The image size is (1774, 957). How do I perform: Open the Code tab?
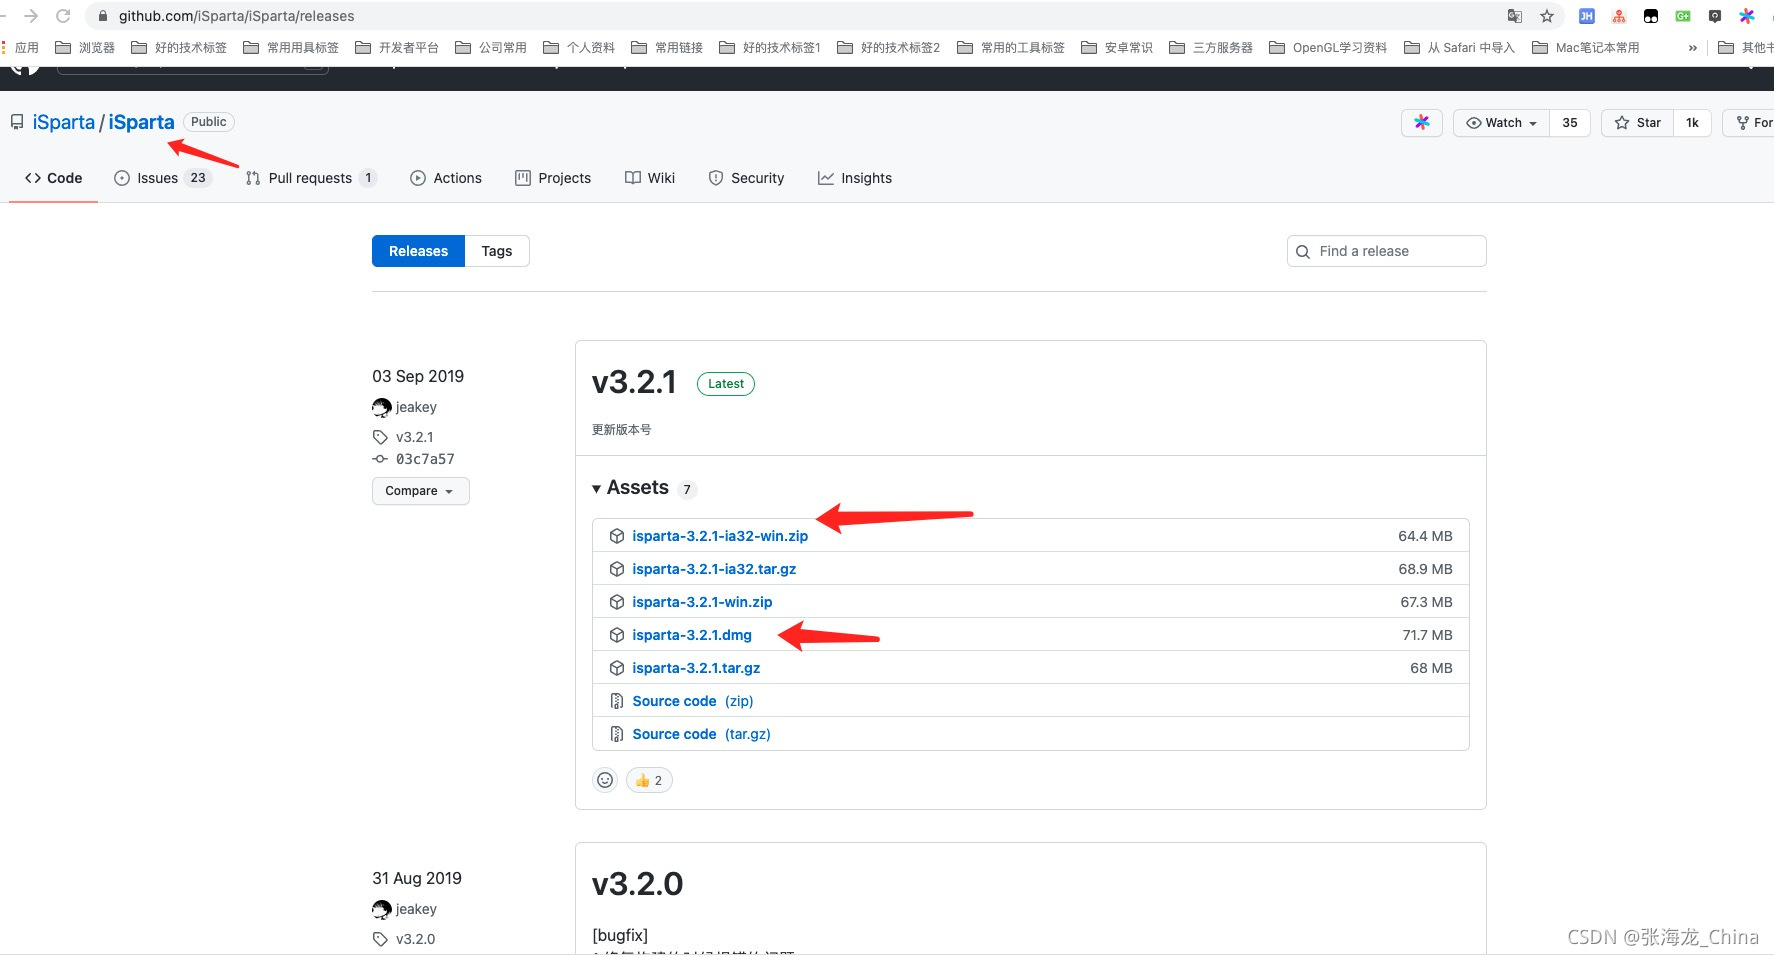click(54, 178)
